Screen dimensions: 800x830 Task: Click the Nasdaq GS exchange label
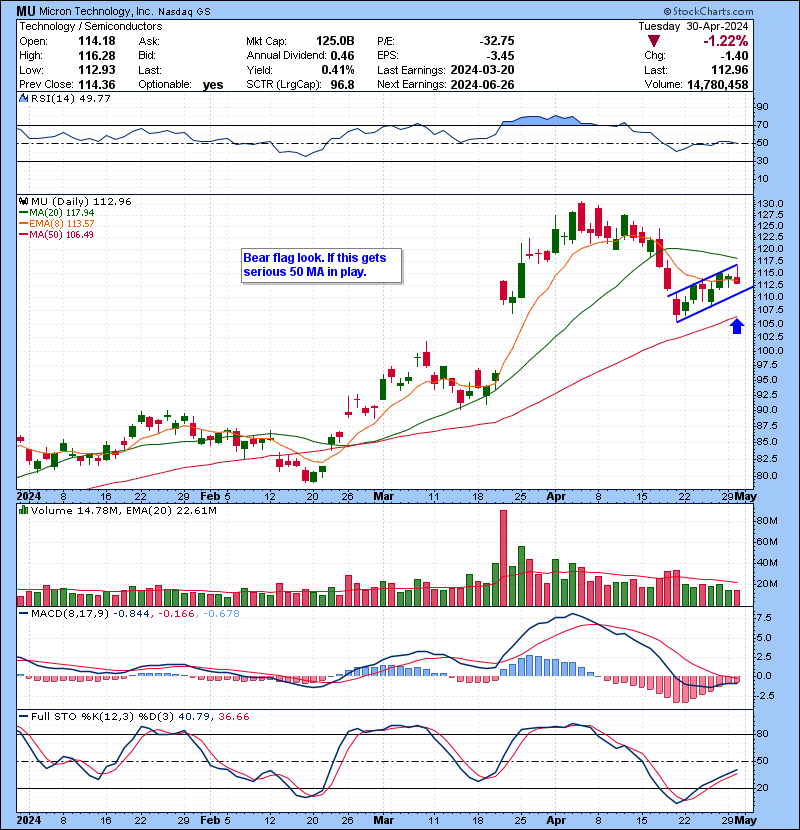point(184,12)
